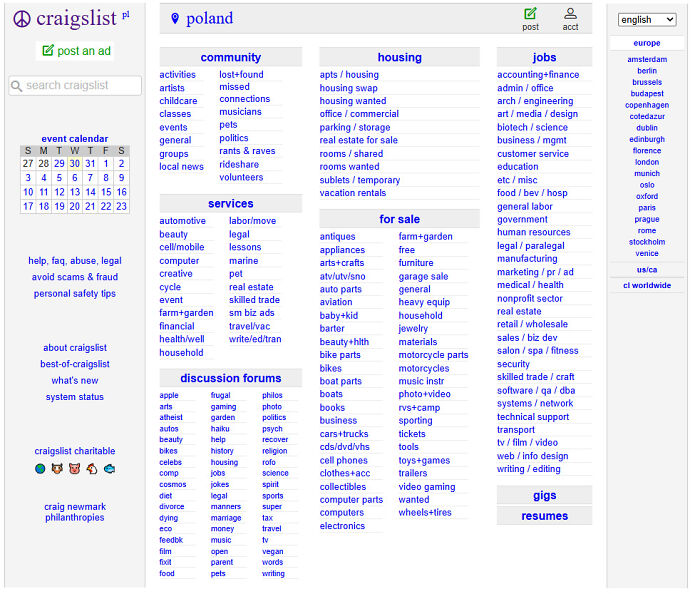Viewport: 700px width, 594px height.
Task: Click the chicken emoji icon
Action: [x=91, y=468]
